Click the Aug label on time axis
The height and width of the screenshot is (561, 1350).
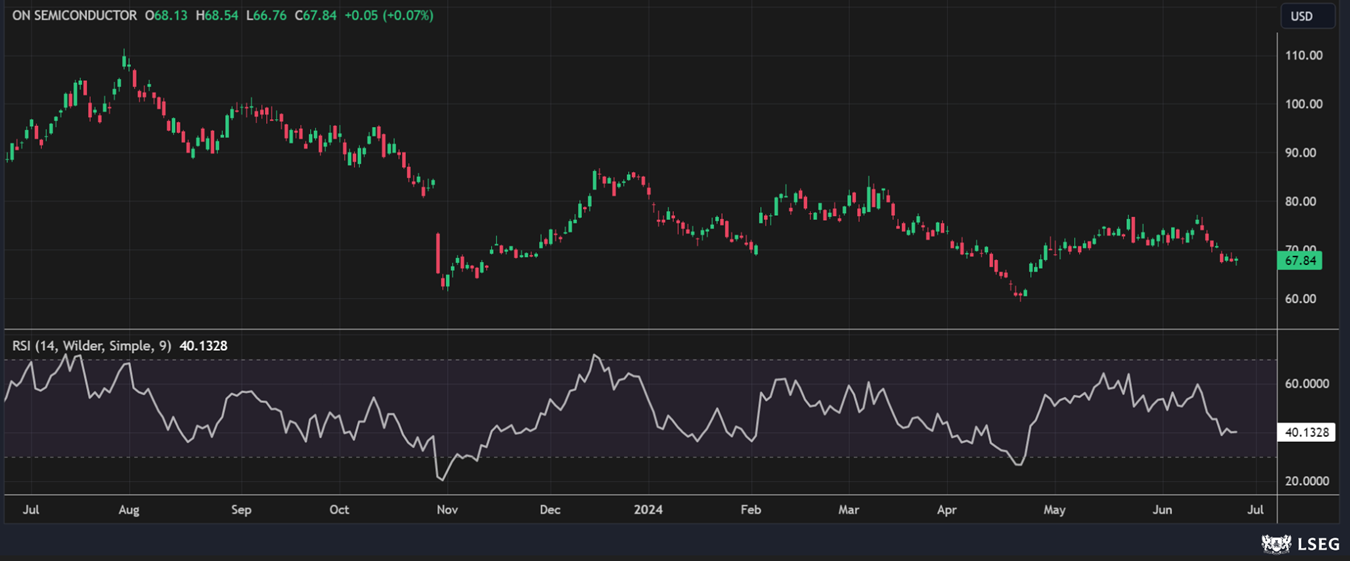(x=129, y=510)
